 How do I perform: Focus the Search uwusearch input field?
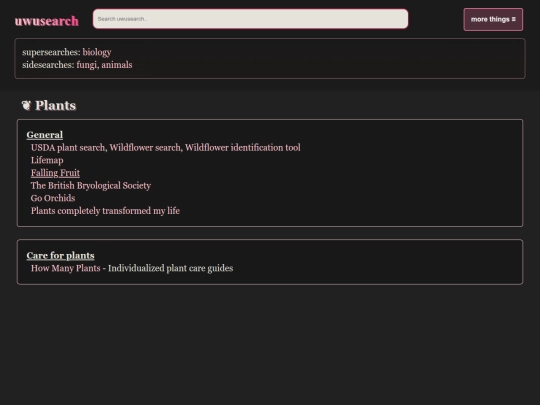point(250,19)
